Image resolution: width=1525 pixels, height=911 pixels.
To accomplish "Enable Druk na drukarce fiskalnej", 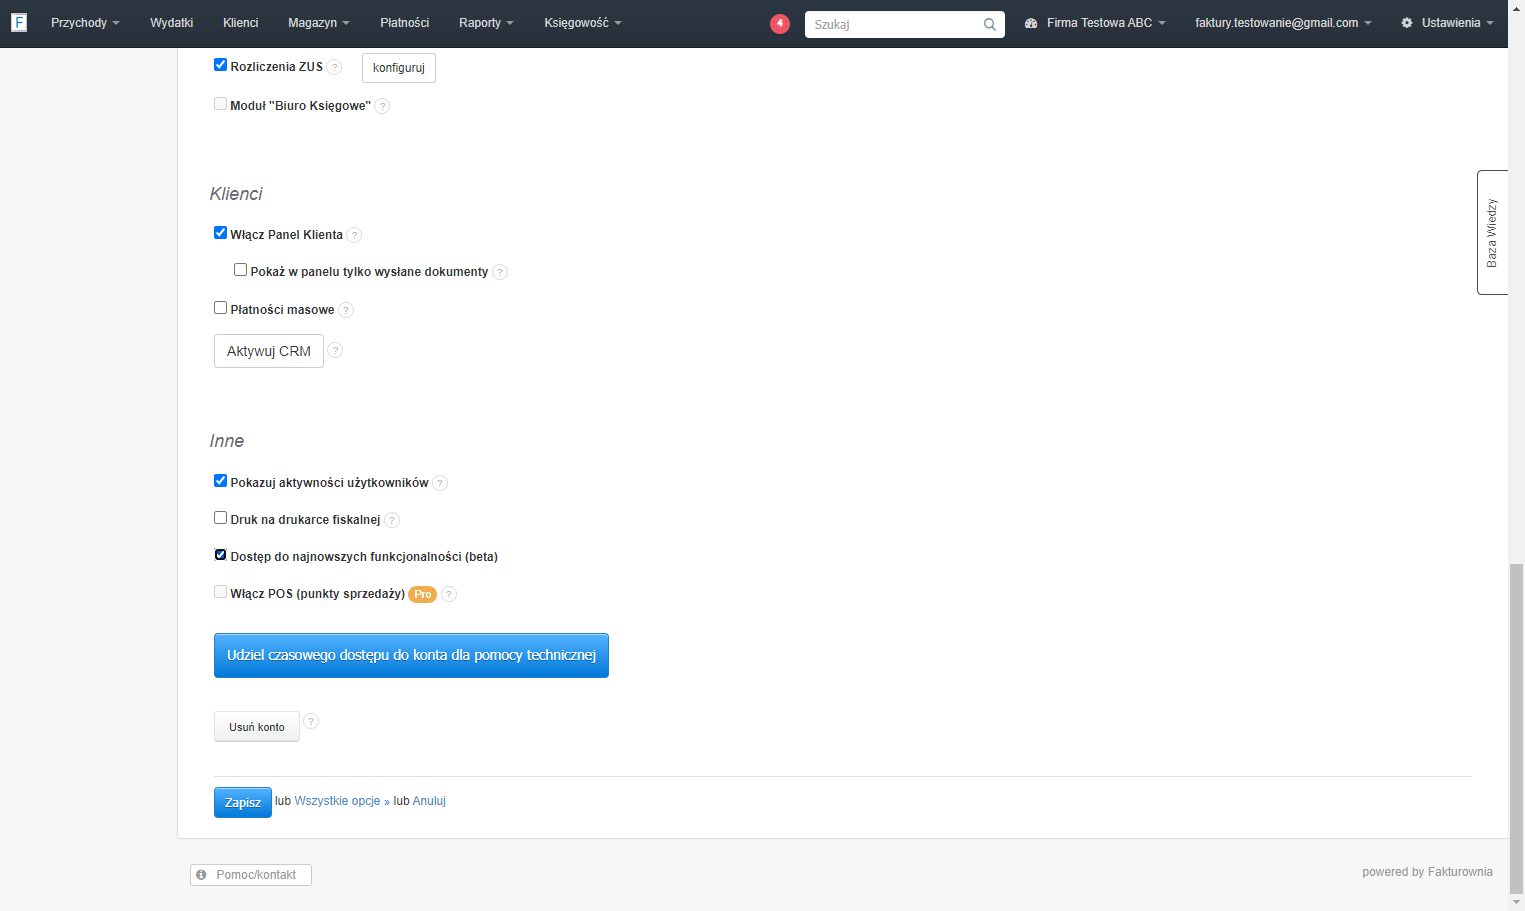I will pos(220,518).
